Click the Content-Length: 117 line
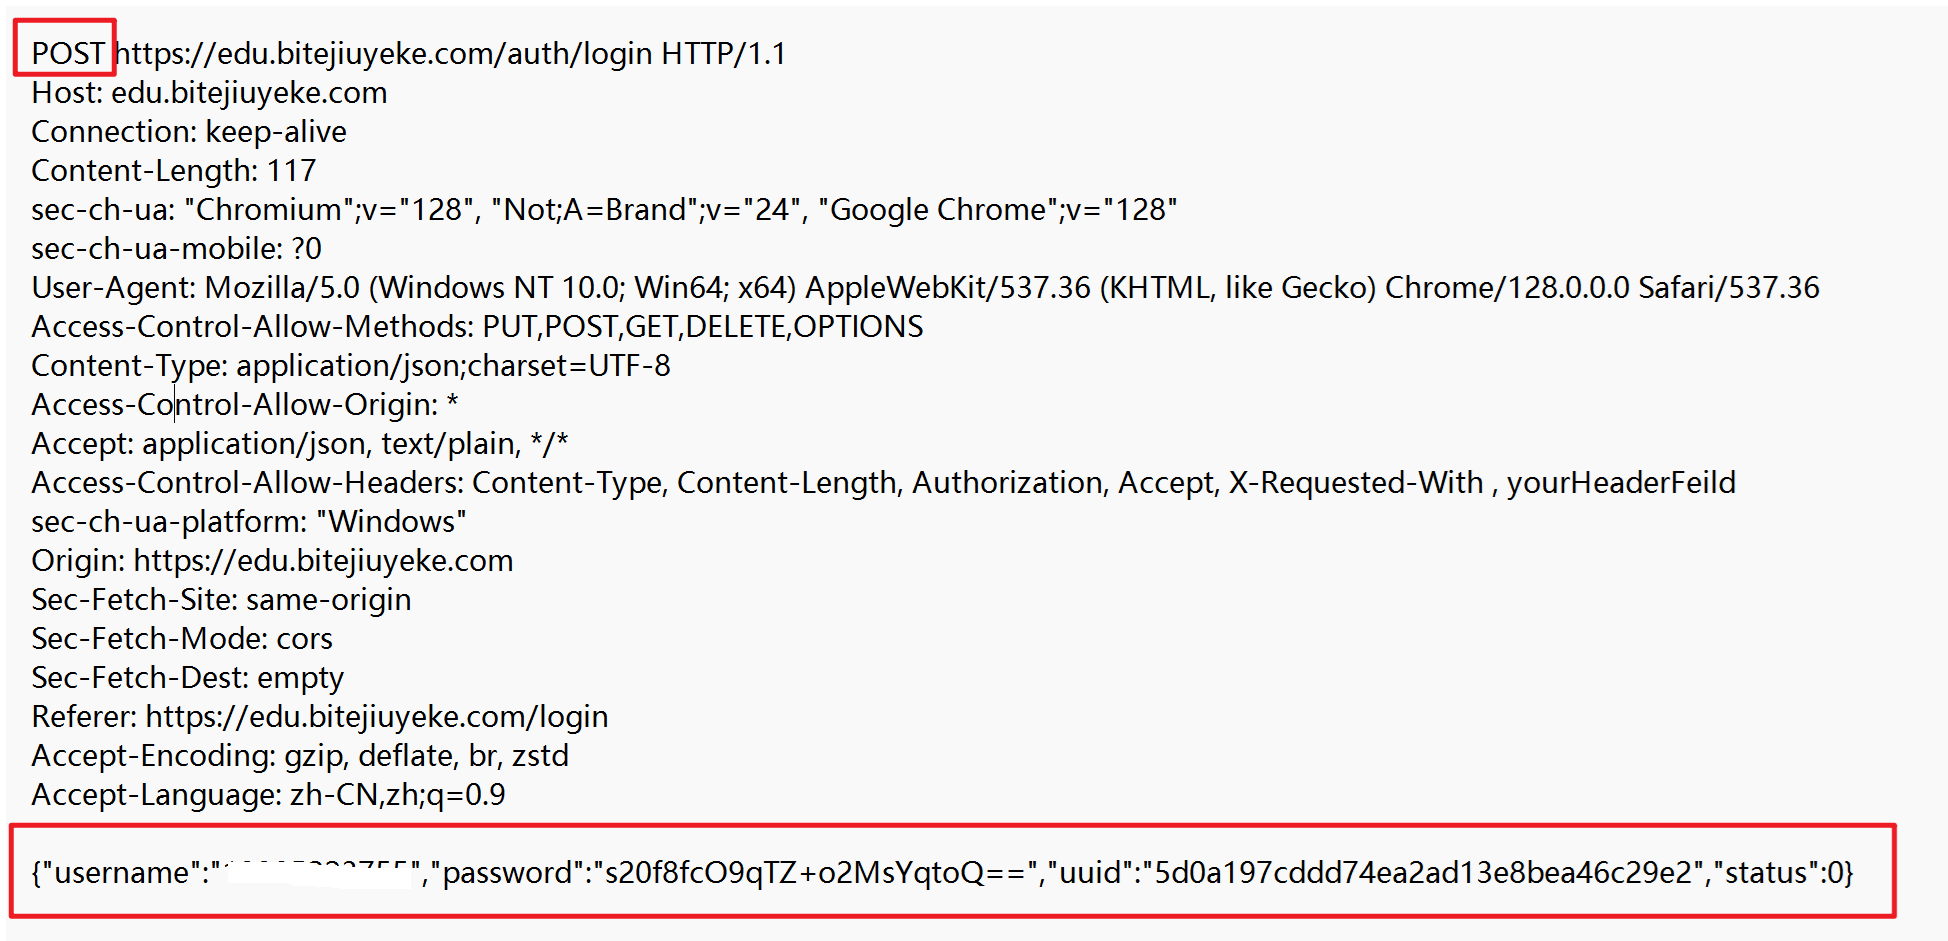Screen dimensions: 1948x941 click(173, 171)
